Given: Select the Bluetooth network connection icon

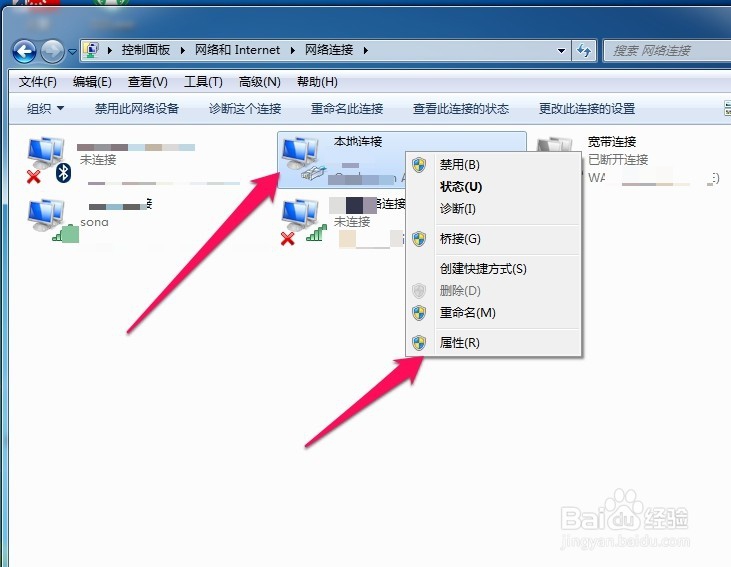Looking at the screenshot, I should click(x=48, y=159).
